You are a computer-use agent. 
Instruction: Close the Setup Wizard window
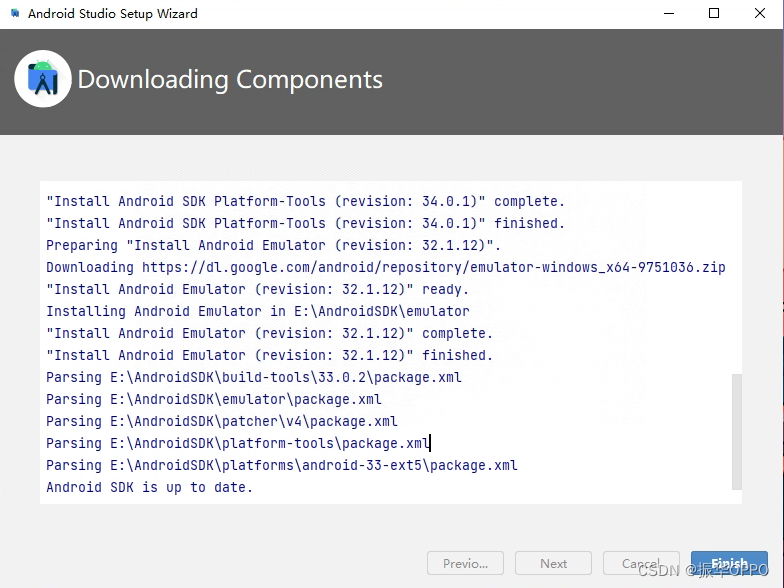(x=760, y=14)
